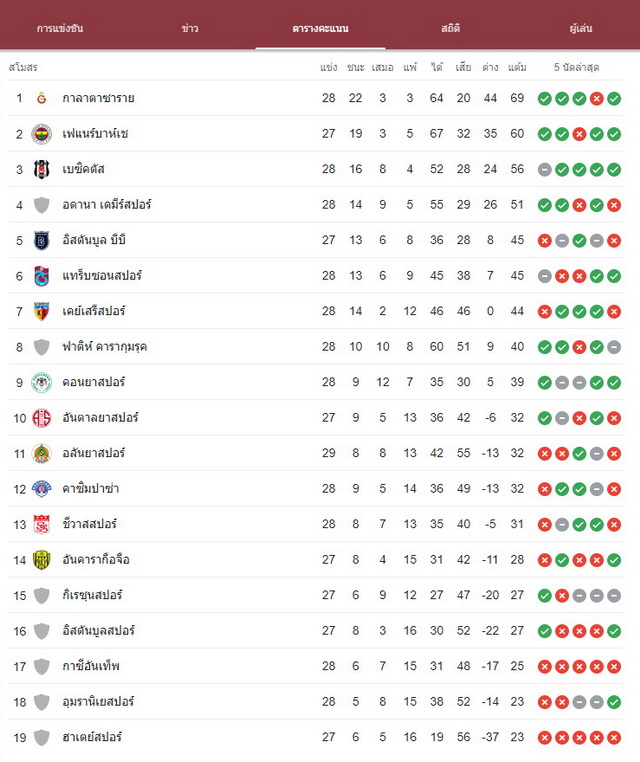Viewport: 640px width, 762px height.
Task: Click the Galatasaray club logo
Action: coord(42,98)
